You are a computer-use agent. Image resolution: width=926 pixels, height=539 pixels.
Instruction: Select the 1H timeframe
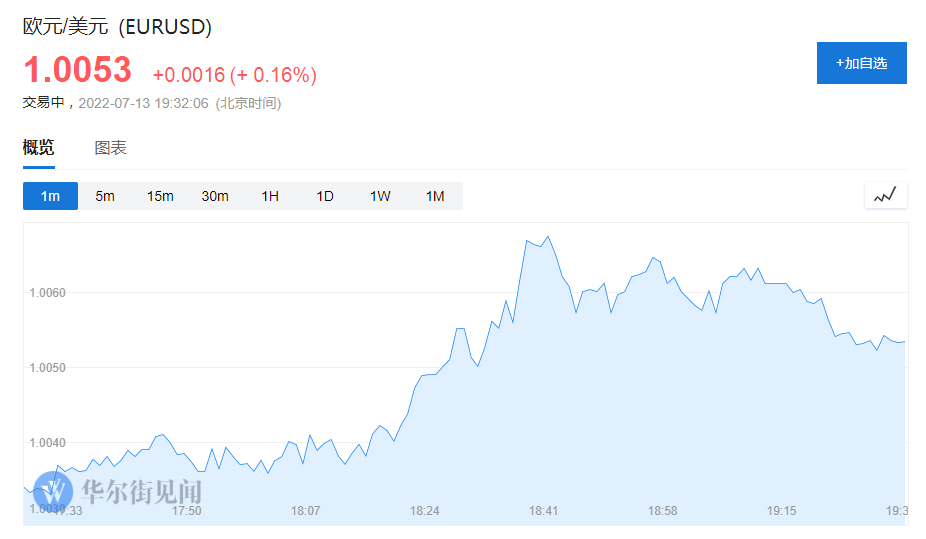click(x=270, y=196)
